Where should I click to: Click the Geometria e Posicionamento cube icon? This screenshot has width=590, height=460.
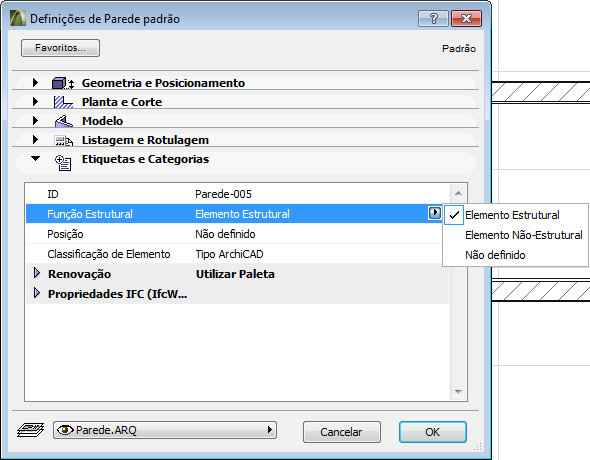[63, 83]
